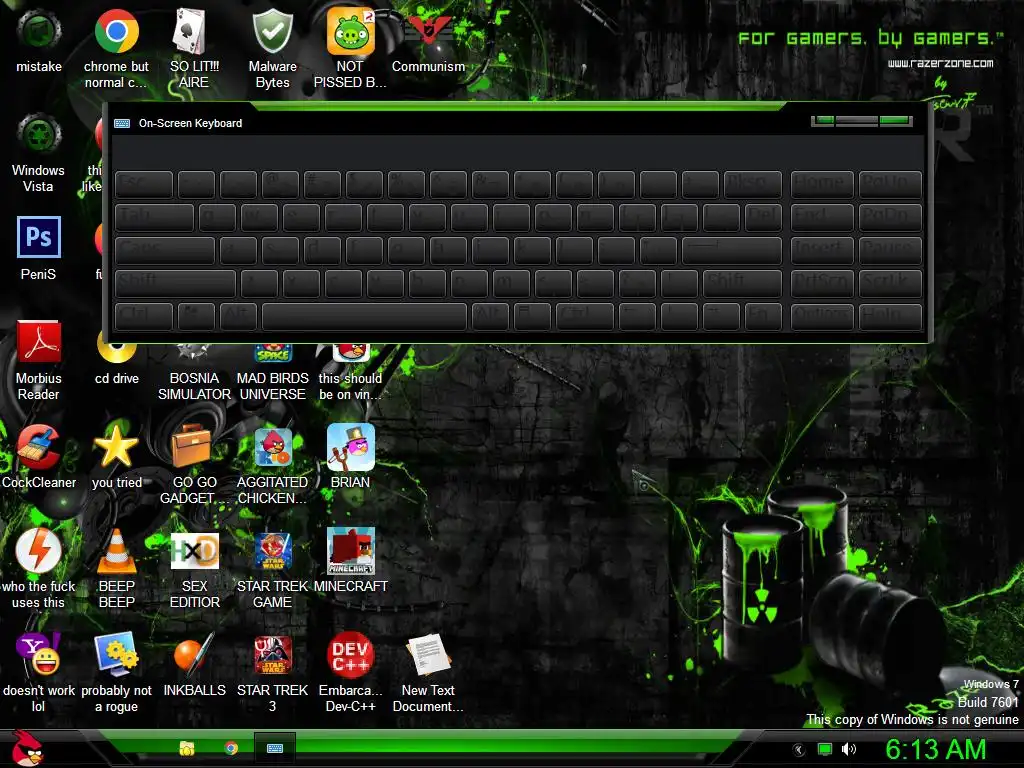This screenshot has height=768, width=1024.
Task: Show hidden tray icons arrow
Action: [x=799, y=750]
